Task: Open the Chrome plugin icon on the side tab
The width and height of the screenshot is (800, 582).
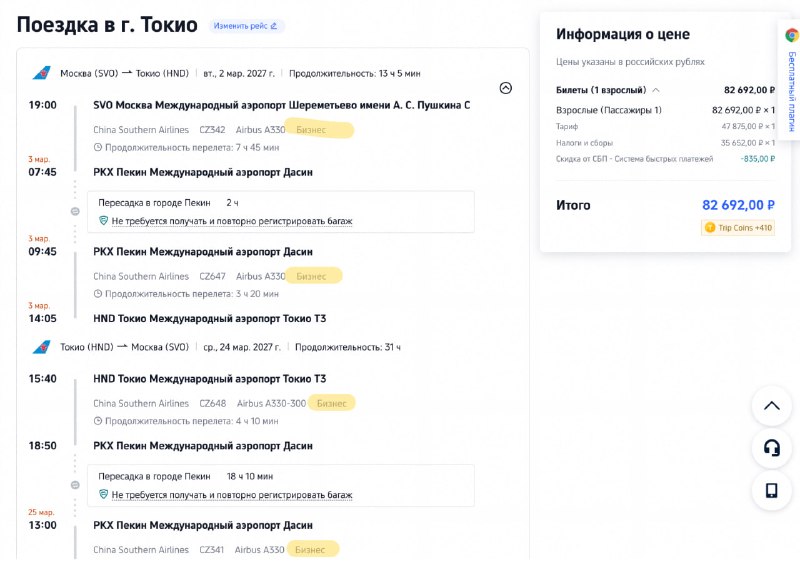Action: [x=792, y=35]
